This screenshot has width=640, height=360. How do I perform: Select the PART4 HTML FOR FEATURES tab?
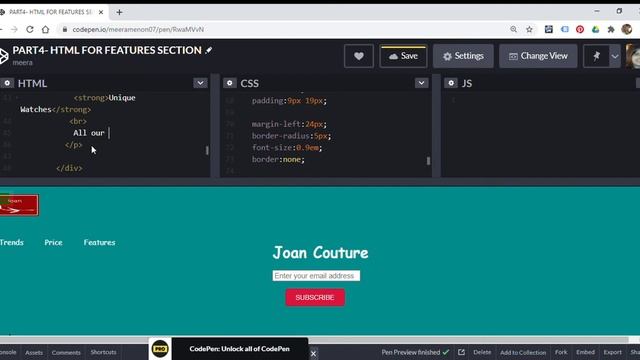[51, 12]
